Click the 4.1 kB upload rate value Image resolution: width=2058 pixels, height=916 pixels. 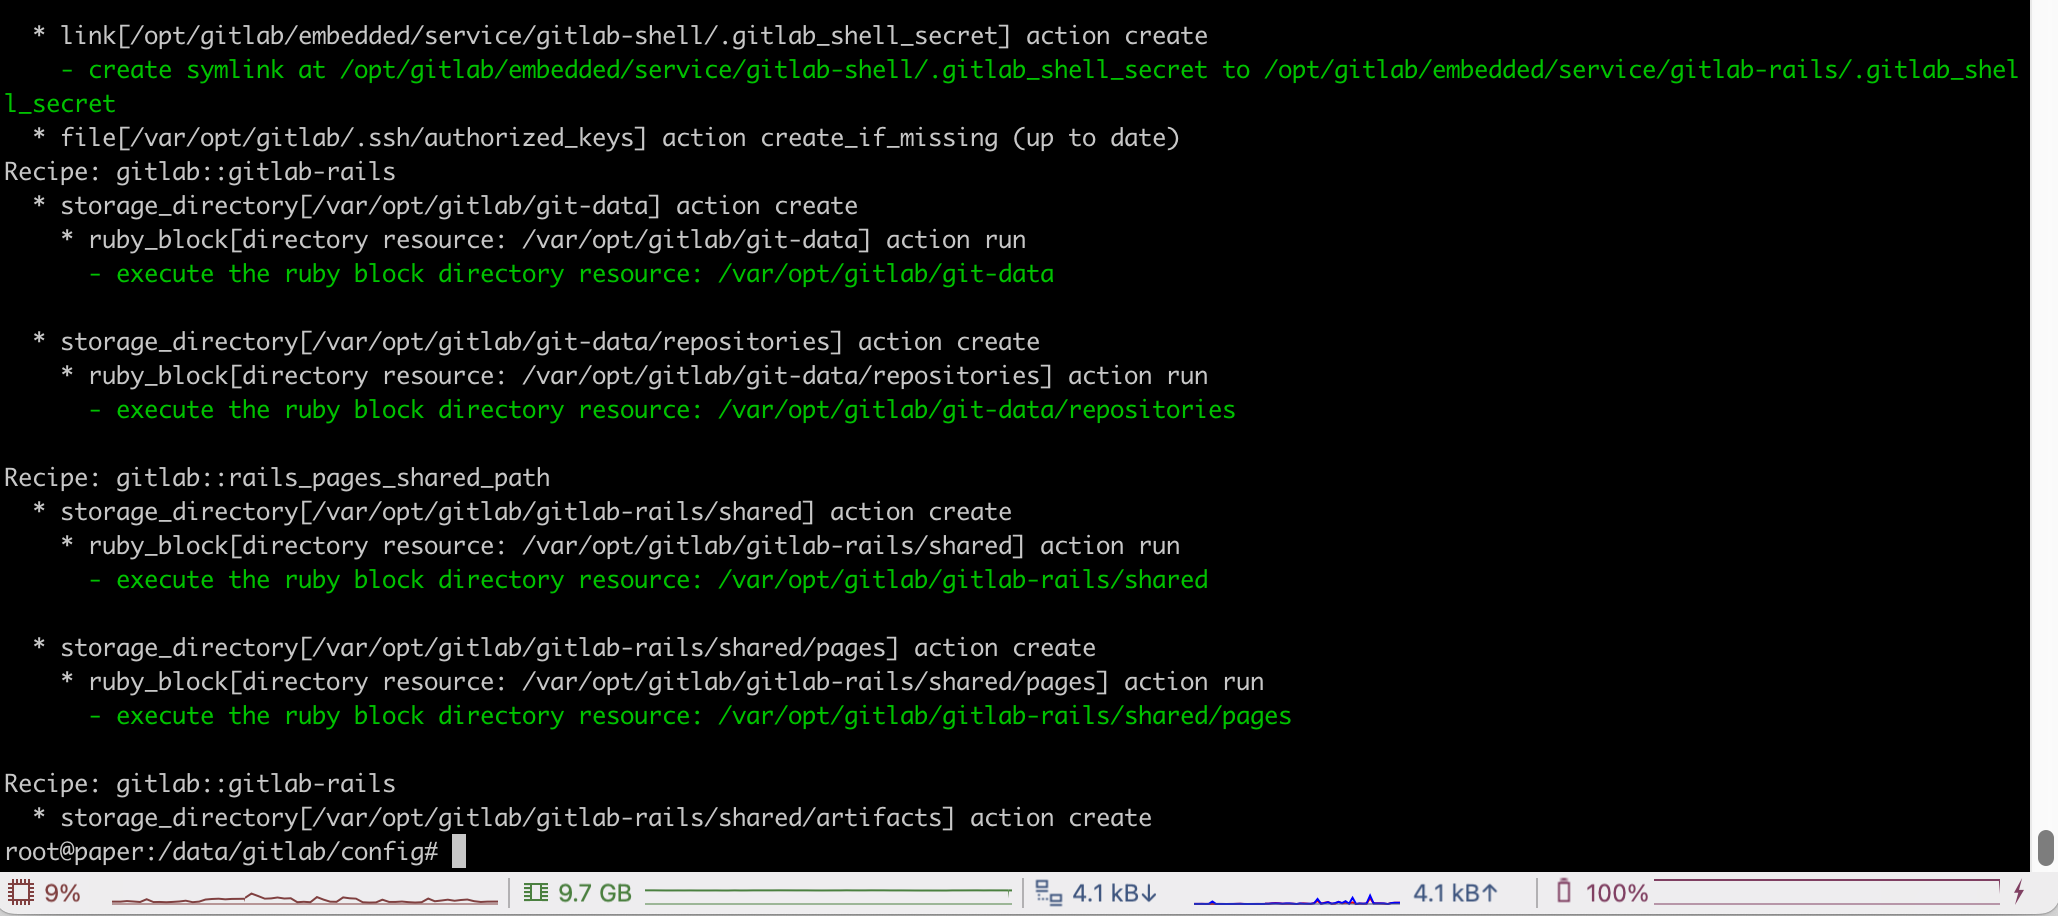point(1456,893)
